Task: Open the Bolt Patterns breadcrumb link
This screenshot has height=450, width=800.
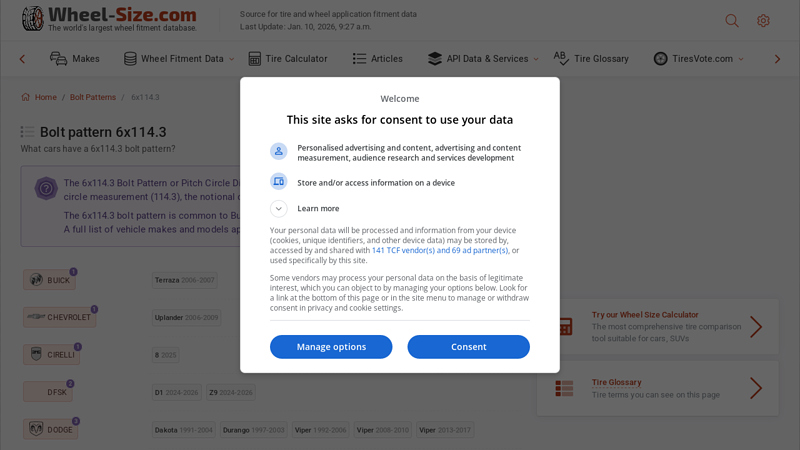Action: (93, 98)
